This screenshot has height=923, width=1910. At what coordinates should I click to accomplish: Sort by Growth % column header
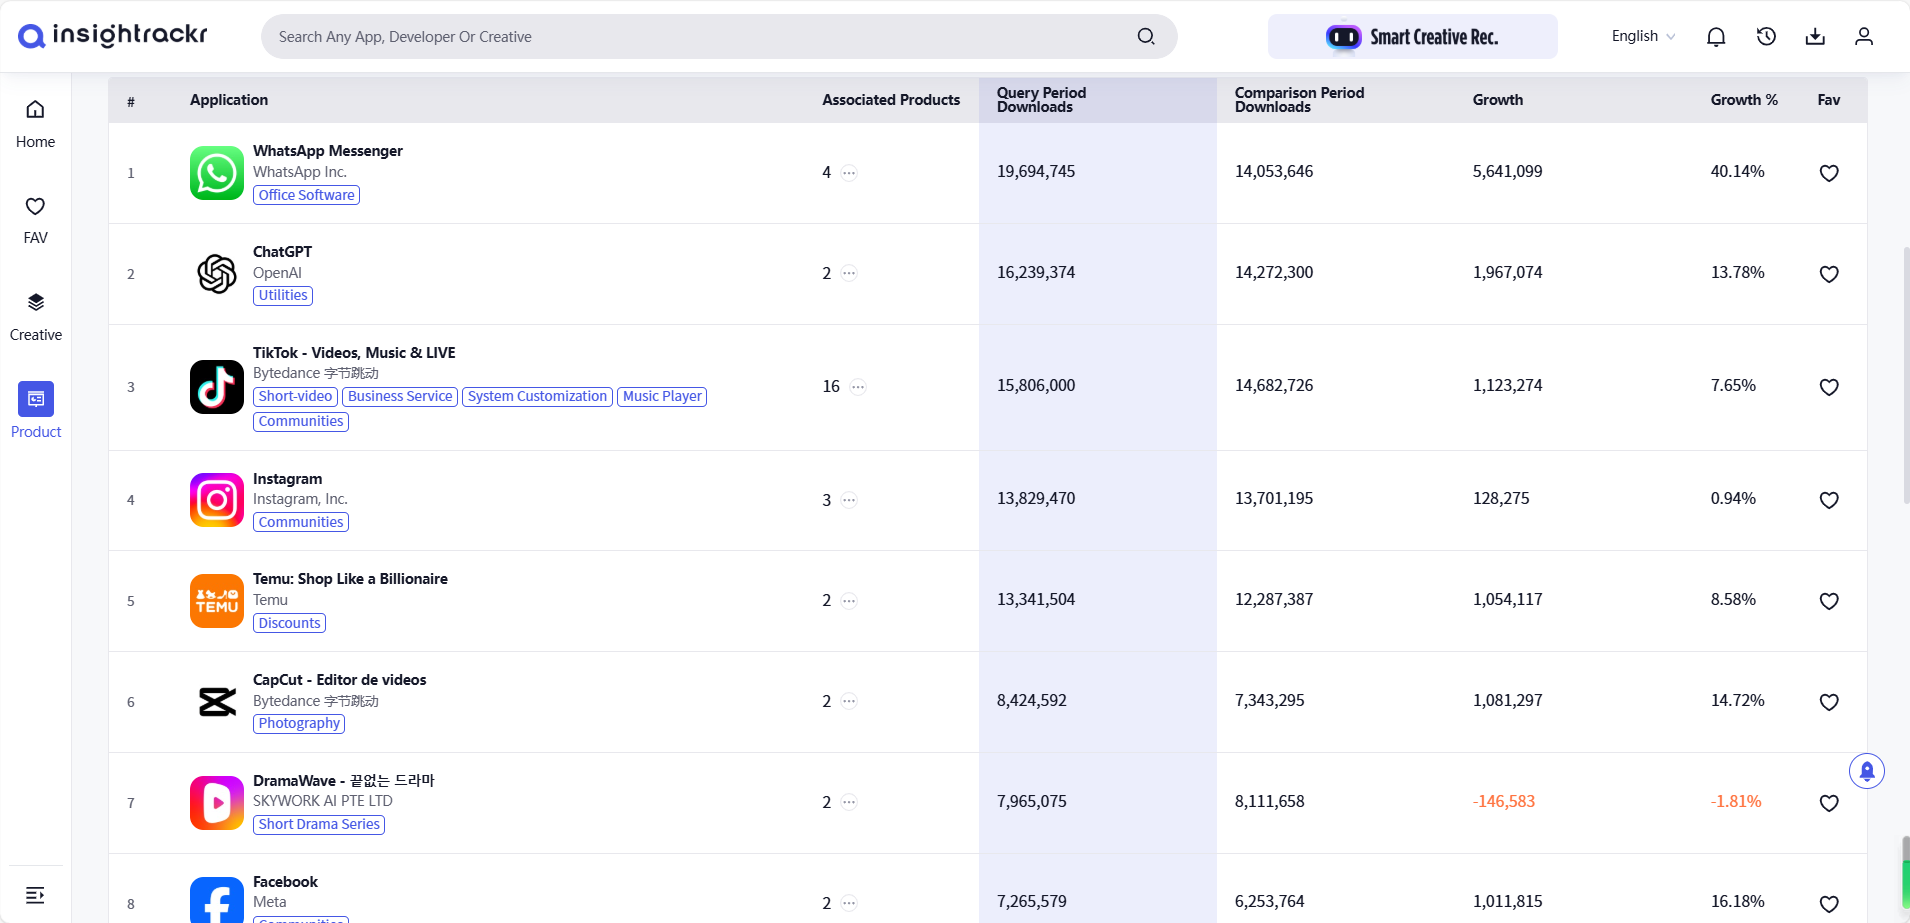point(1744,100)
